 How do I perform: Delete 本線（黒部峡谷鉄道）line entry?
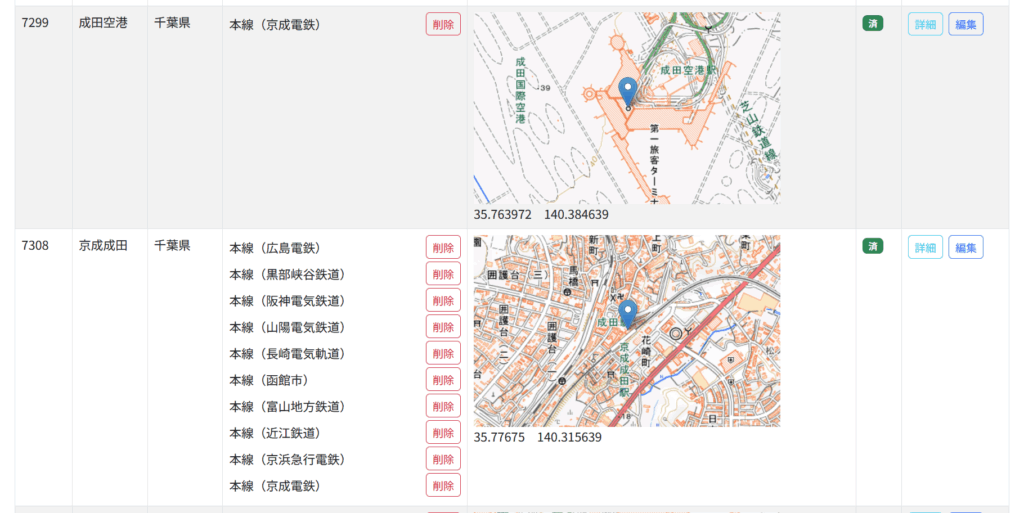coord(443,274)
